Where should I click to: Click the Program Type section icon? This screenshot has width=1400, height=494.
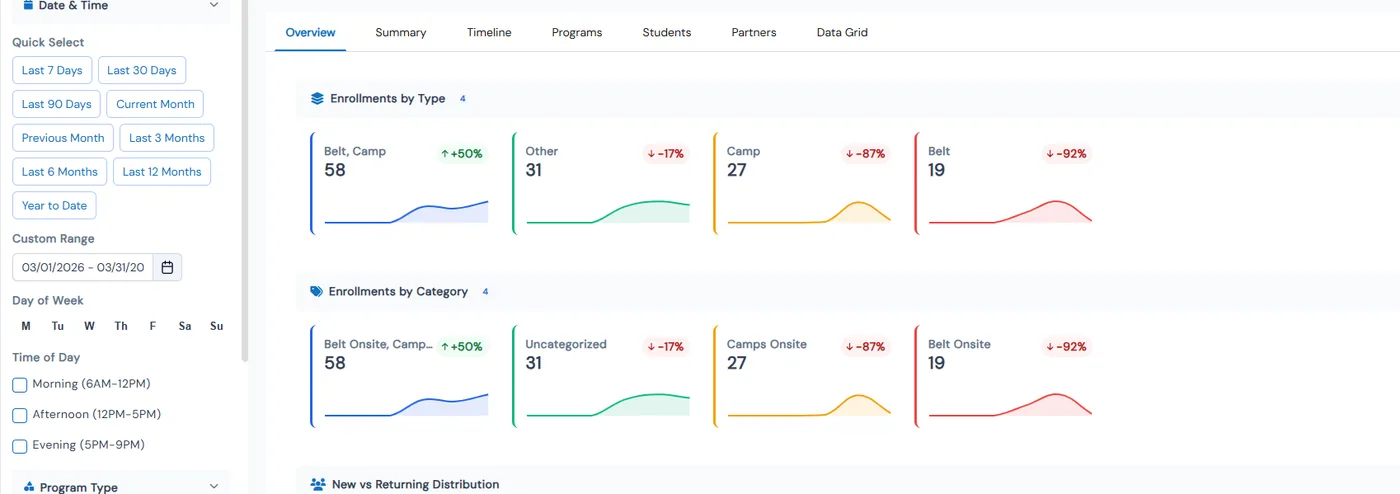point(29,487)
